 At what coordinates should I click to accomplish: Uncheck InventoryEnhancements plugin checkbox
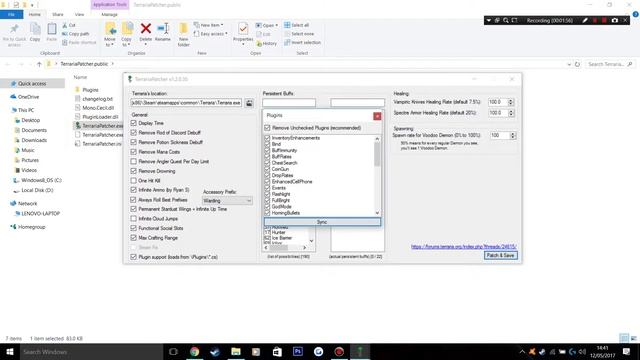pyautogui.click(x=267, y=138)
